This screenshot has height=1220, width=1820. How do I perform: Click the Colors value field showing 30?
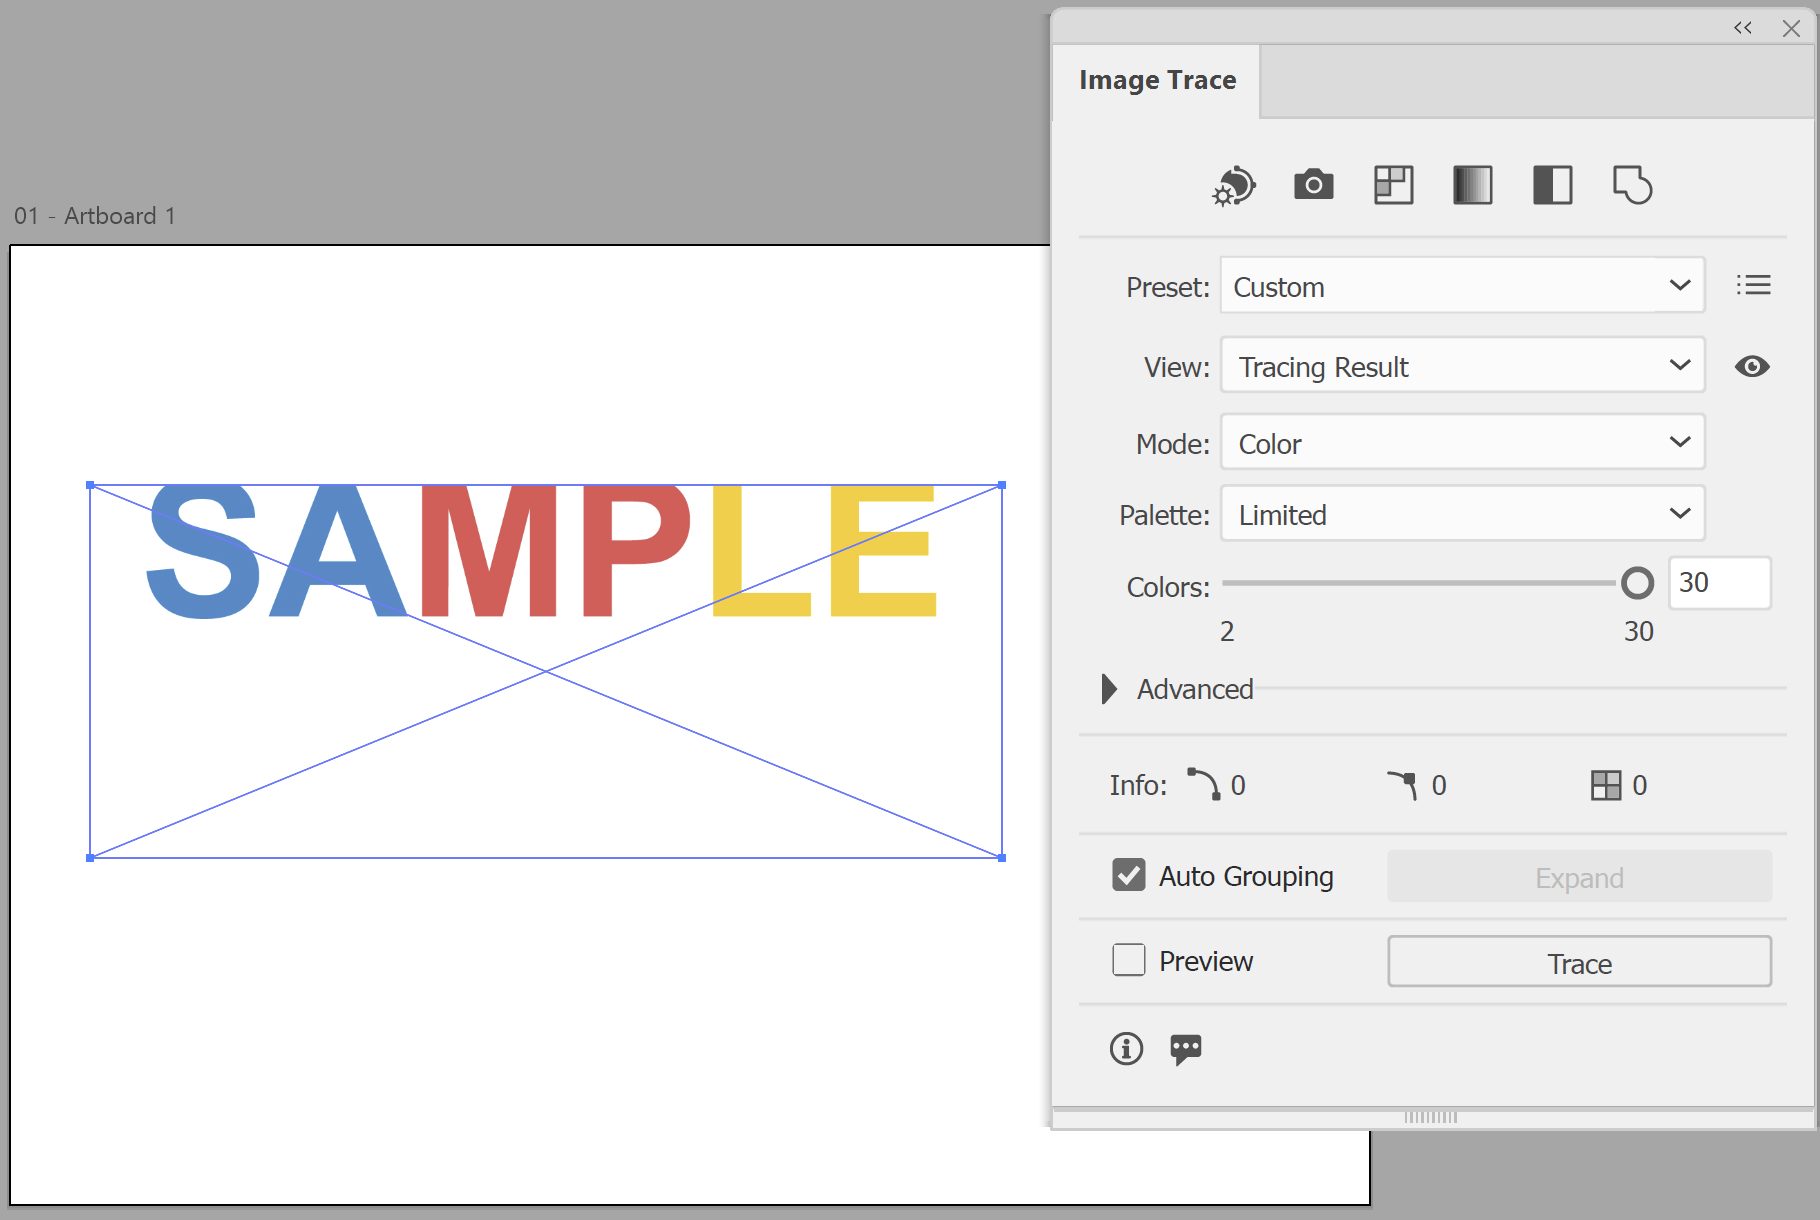1719,583
